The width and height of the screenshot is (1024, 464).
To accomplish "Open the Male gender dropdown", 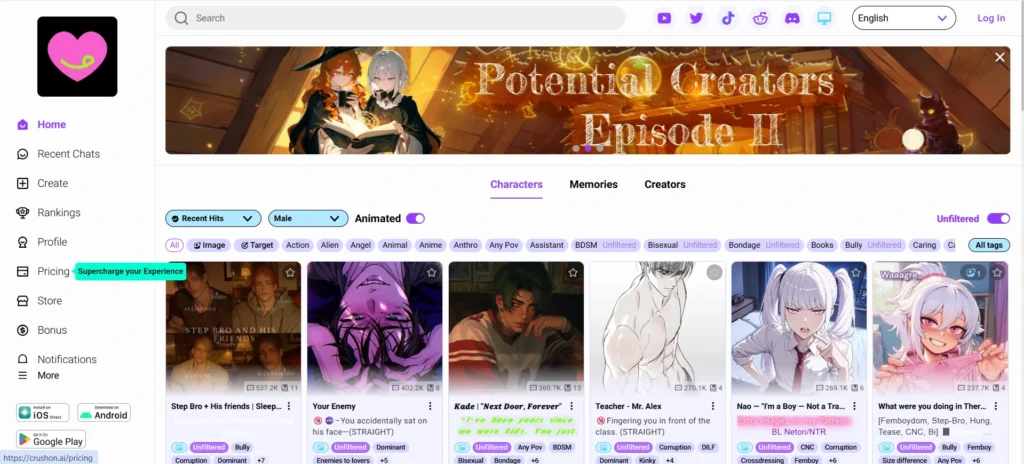I will 308,218.
